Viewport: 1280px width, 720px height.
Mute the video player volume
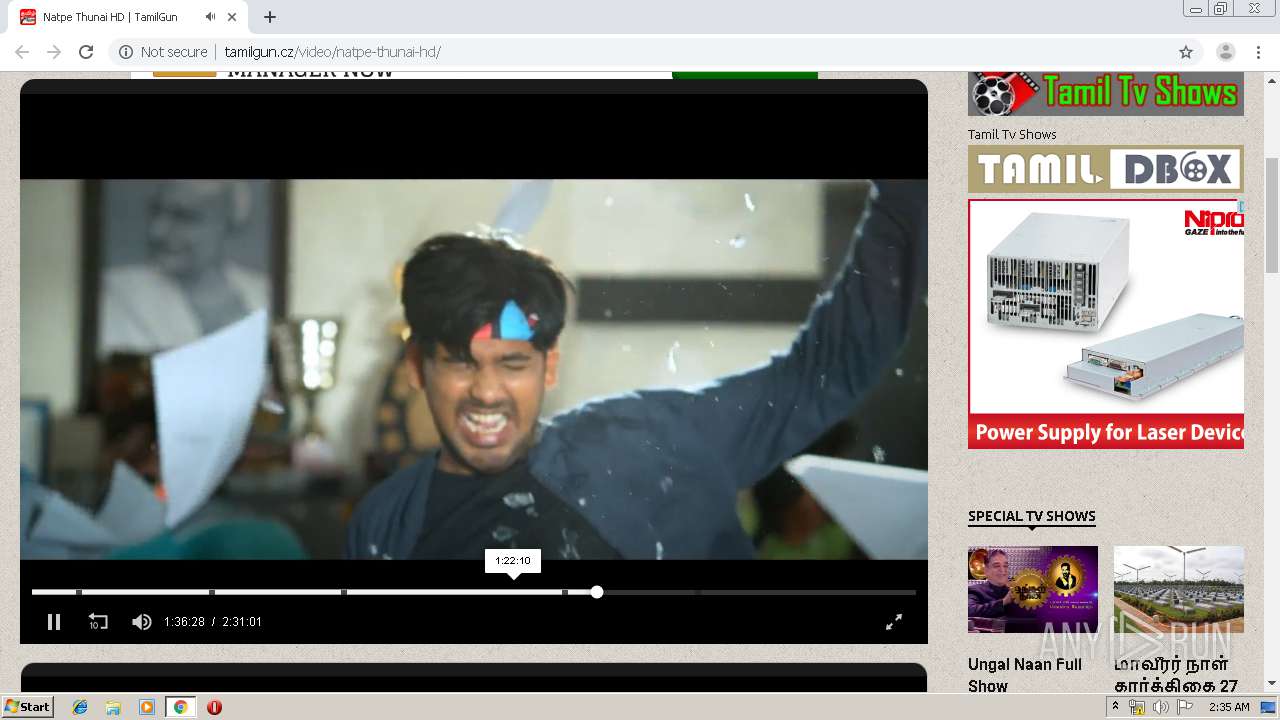click(x=142, y=622)
